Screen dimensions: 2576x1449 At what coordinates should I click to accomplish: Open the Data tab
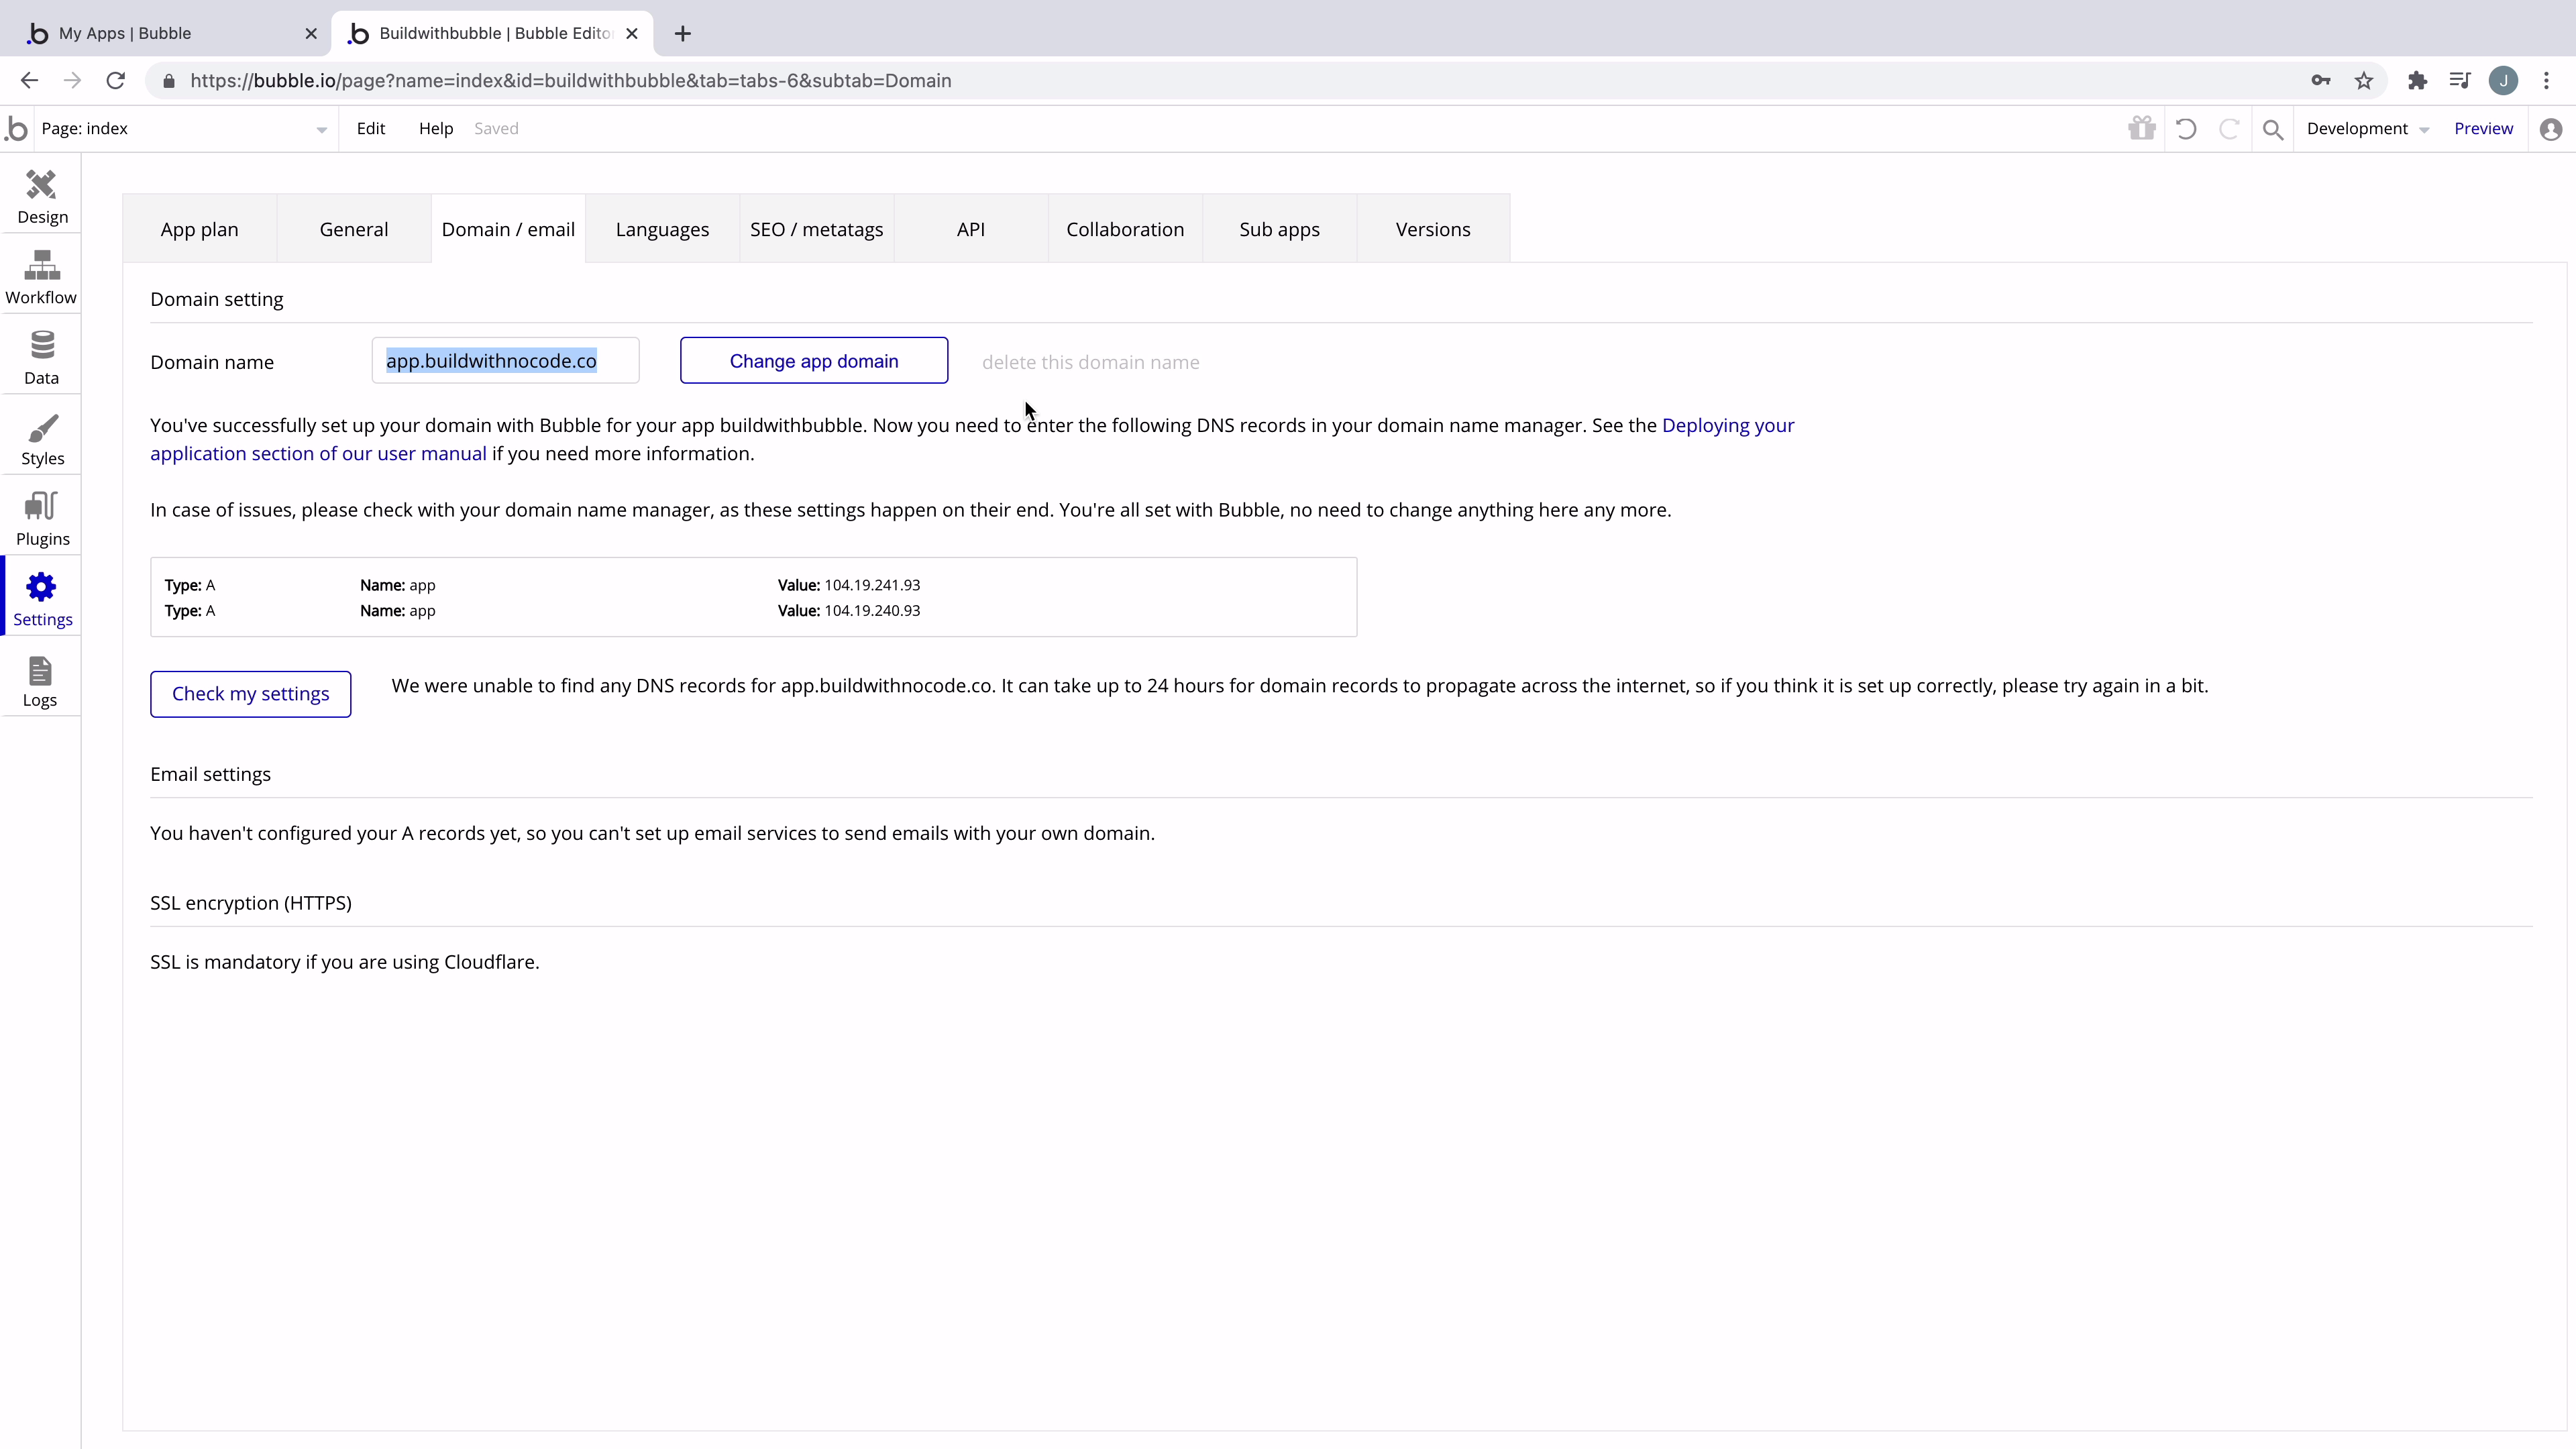click(x=41, y=356)
